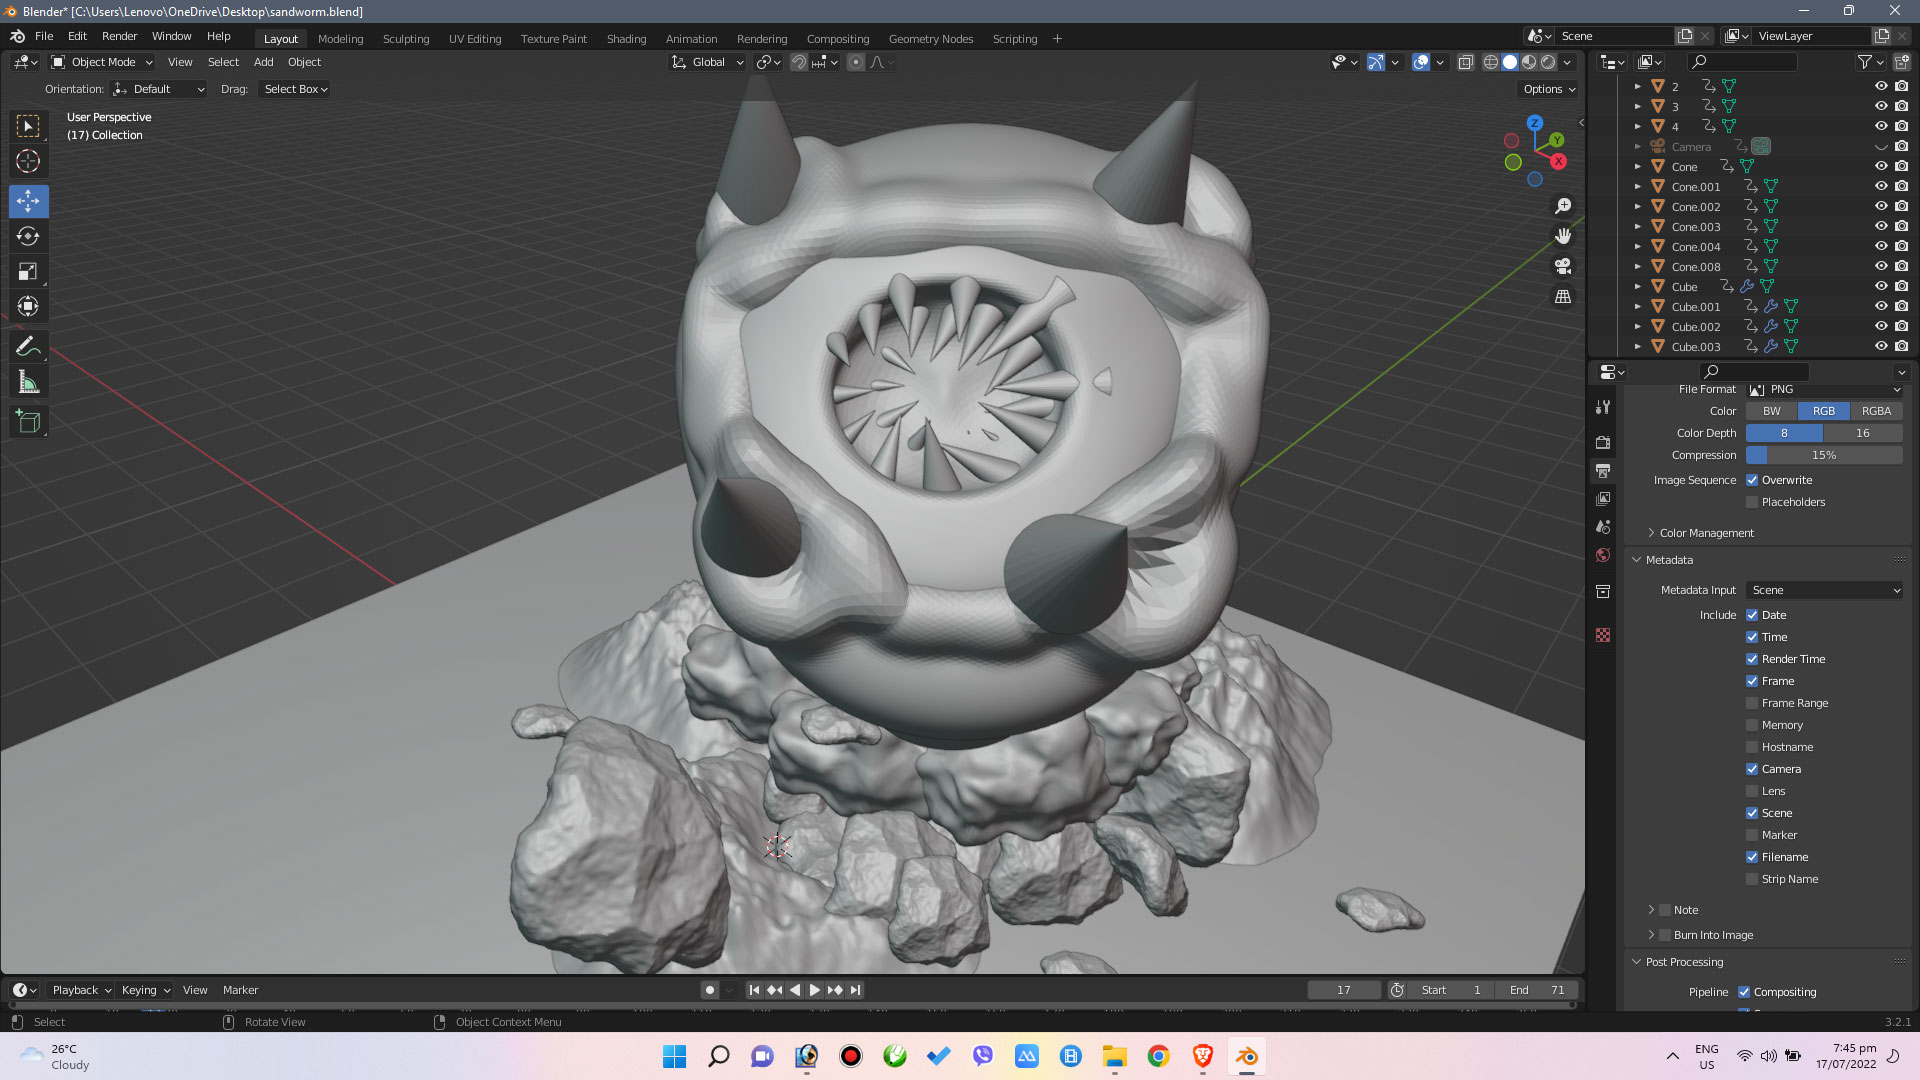Switch to the Sculpting workspace tab
Viewport: 1920px width, 1080px height.
(405, 39)
